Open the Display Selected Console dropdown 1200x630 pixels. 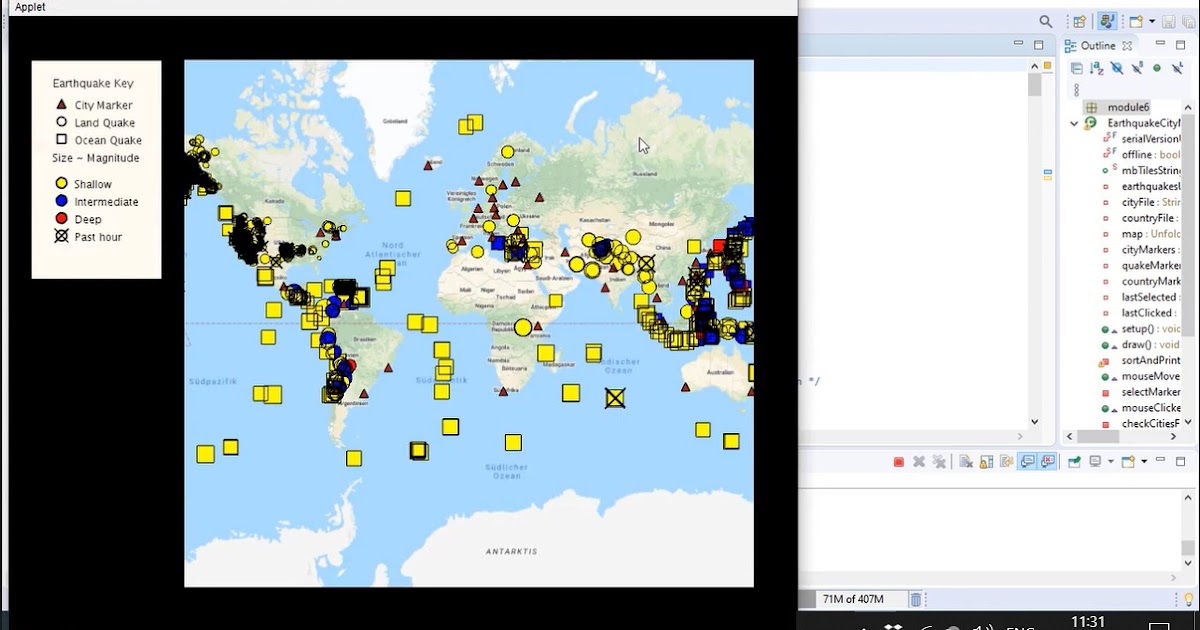(x=1111, y=462)
